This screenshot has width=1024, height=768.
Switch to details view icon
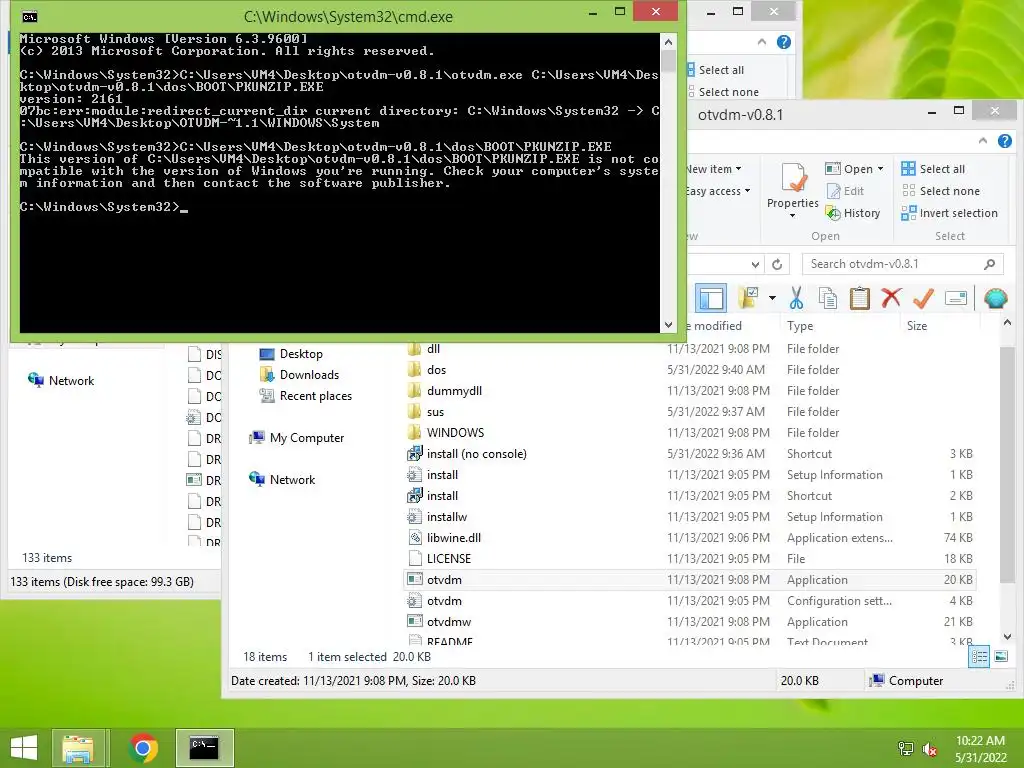tap(979, 656)
